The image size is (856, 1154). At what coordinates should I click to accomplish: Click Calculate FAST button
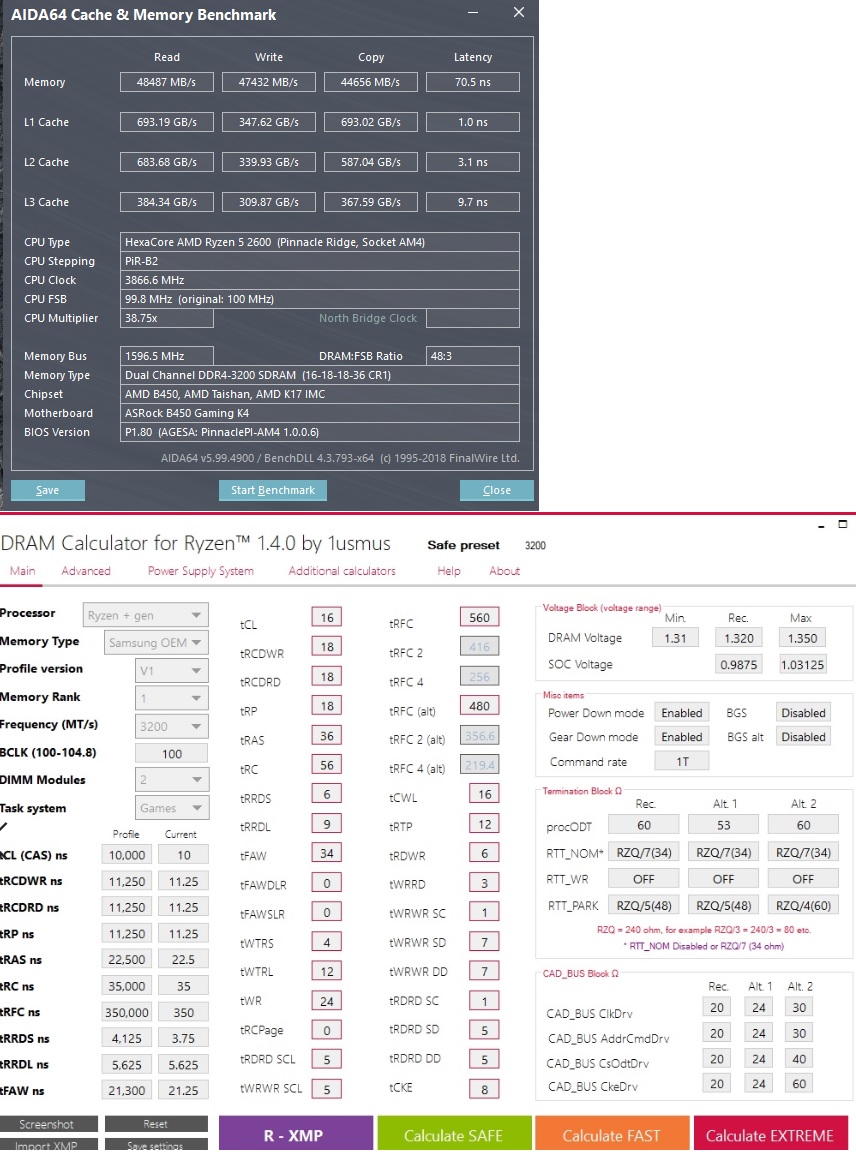pyautogui.click(x=612, y=1135)
